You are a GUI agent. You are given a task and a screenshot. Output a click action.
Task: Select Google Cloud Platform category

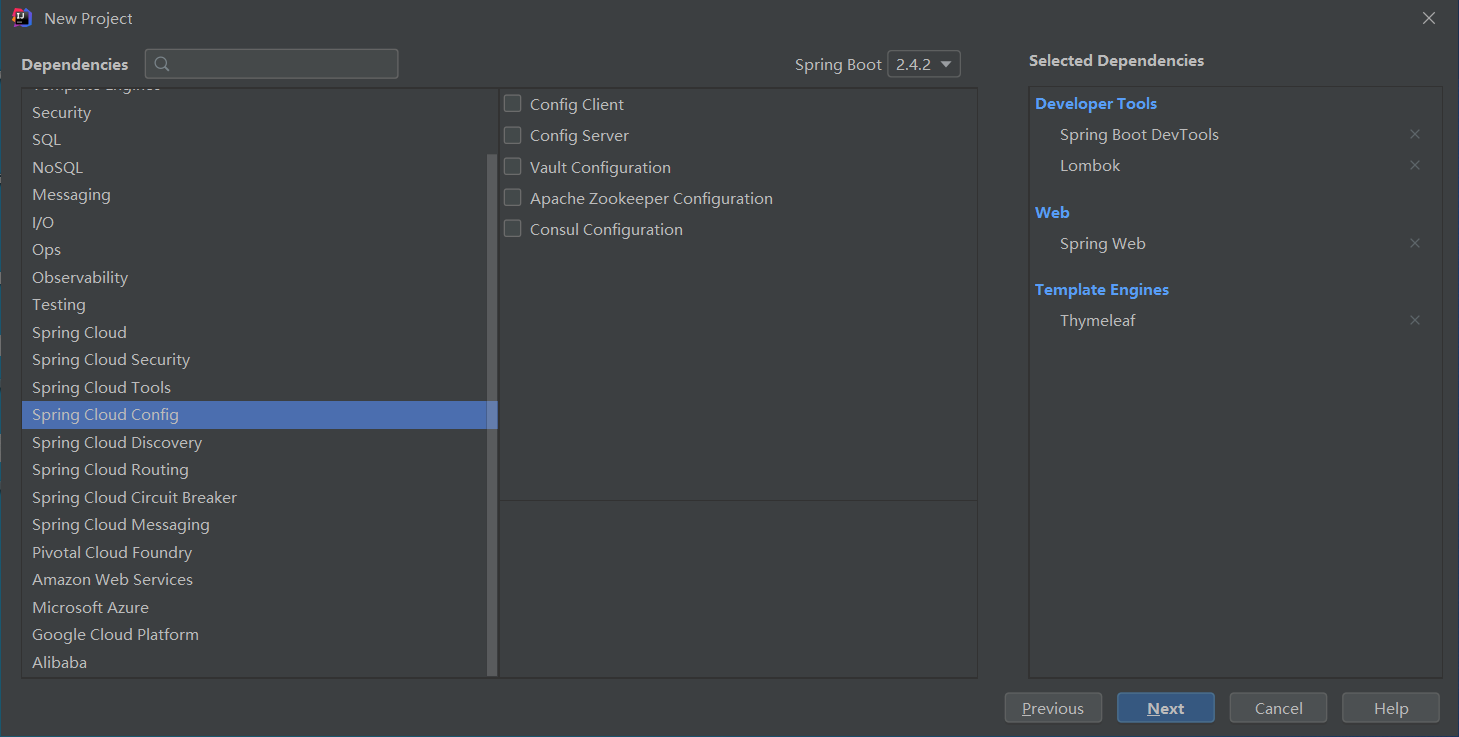pyautogui.click(x=254, y=635)
